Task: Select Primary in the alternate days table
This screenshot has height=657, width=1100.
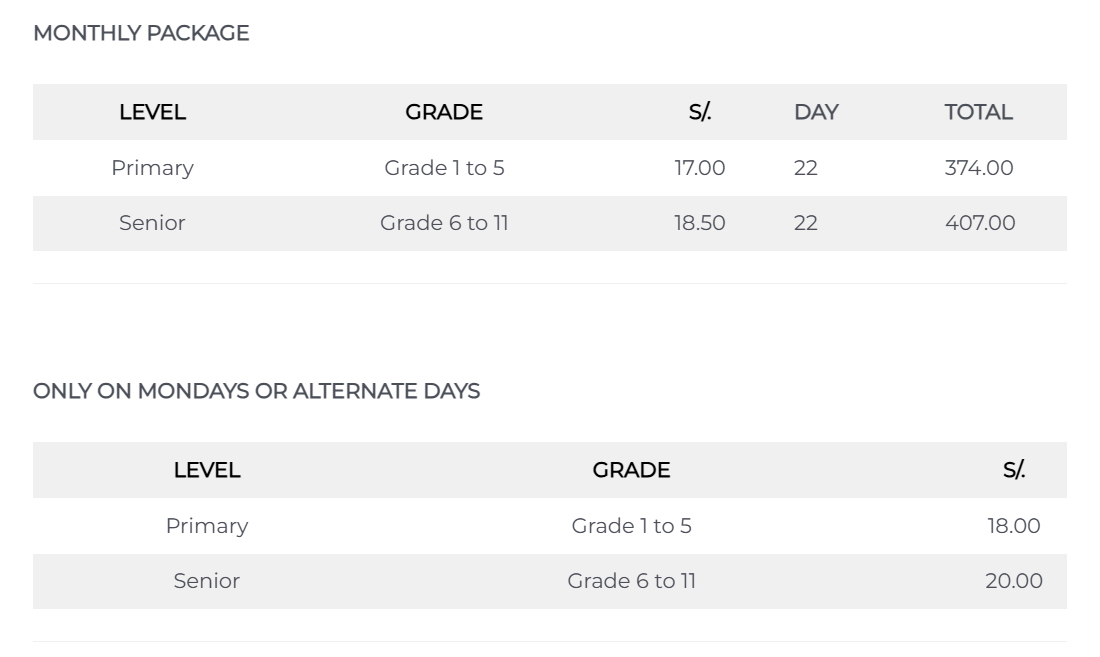Action: (x=207, y=526)
